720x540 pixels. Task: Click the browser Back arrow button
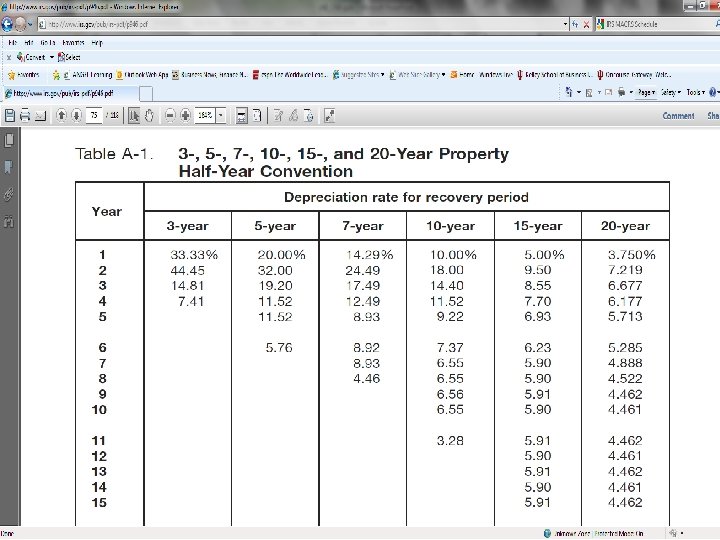click(x=7, y=24)
